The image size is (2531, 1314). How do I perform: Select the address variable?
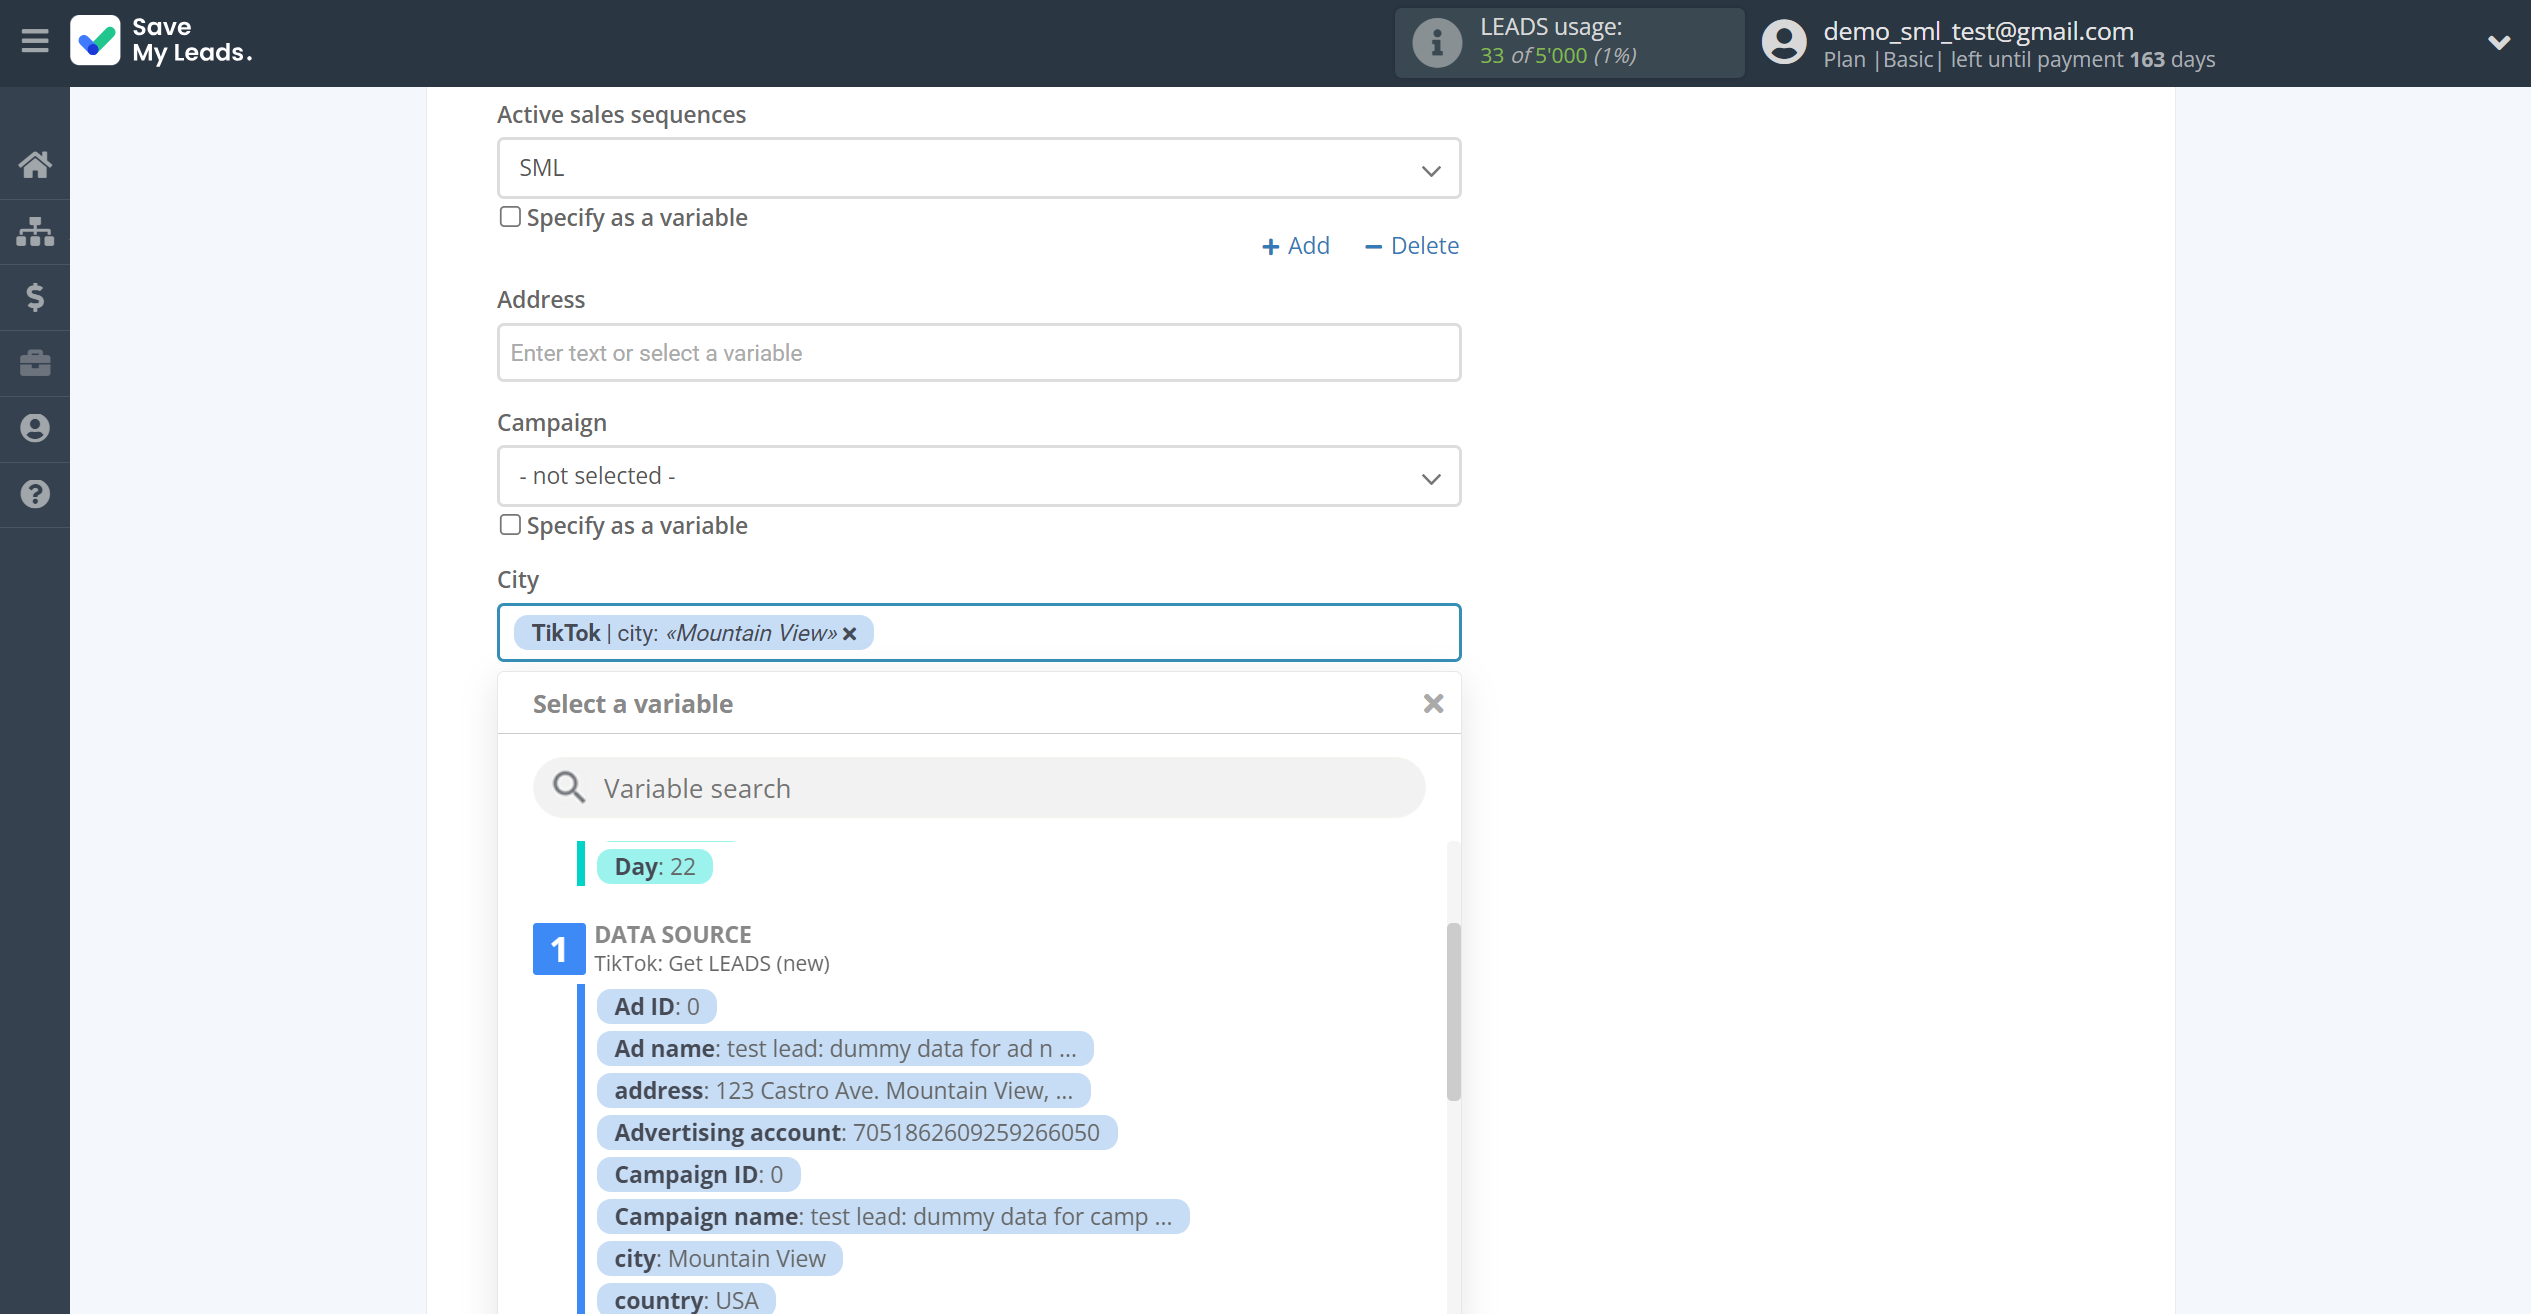pos(843,1091)
